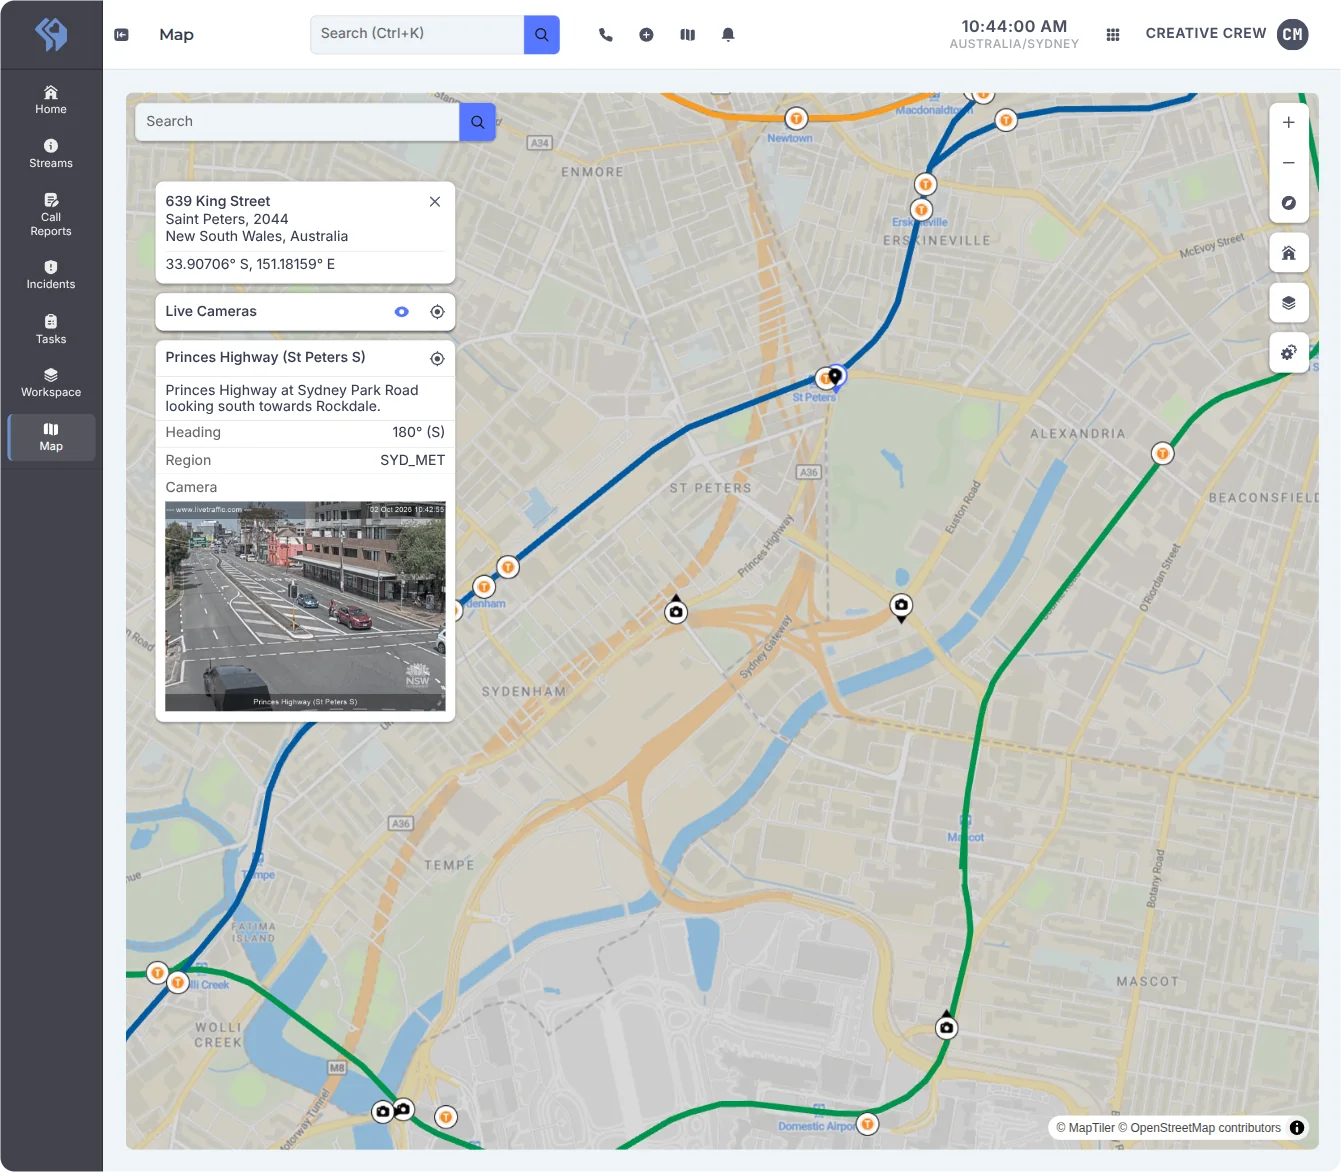Open map settings gear button

pos(1289,353)
